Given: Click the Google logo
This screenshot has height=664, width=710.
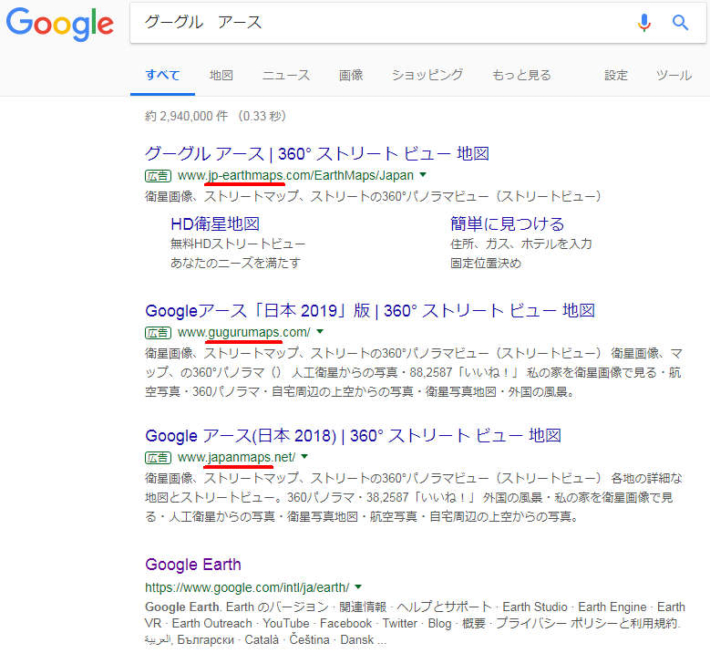Looking at the screenshot, I should [x=59, y=24].
